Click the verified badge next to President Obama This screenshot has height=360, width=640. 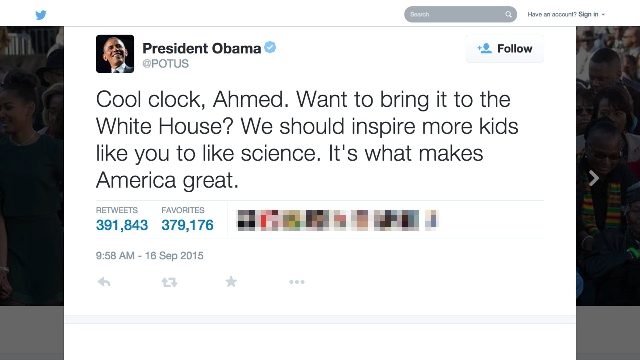click(x=270, y=47)
